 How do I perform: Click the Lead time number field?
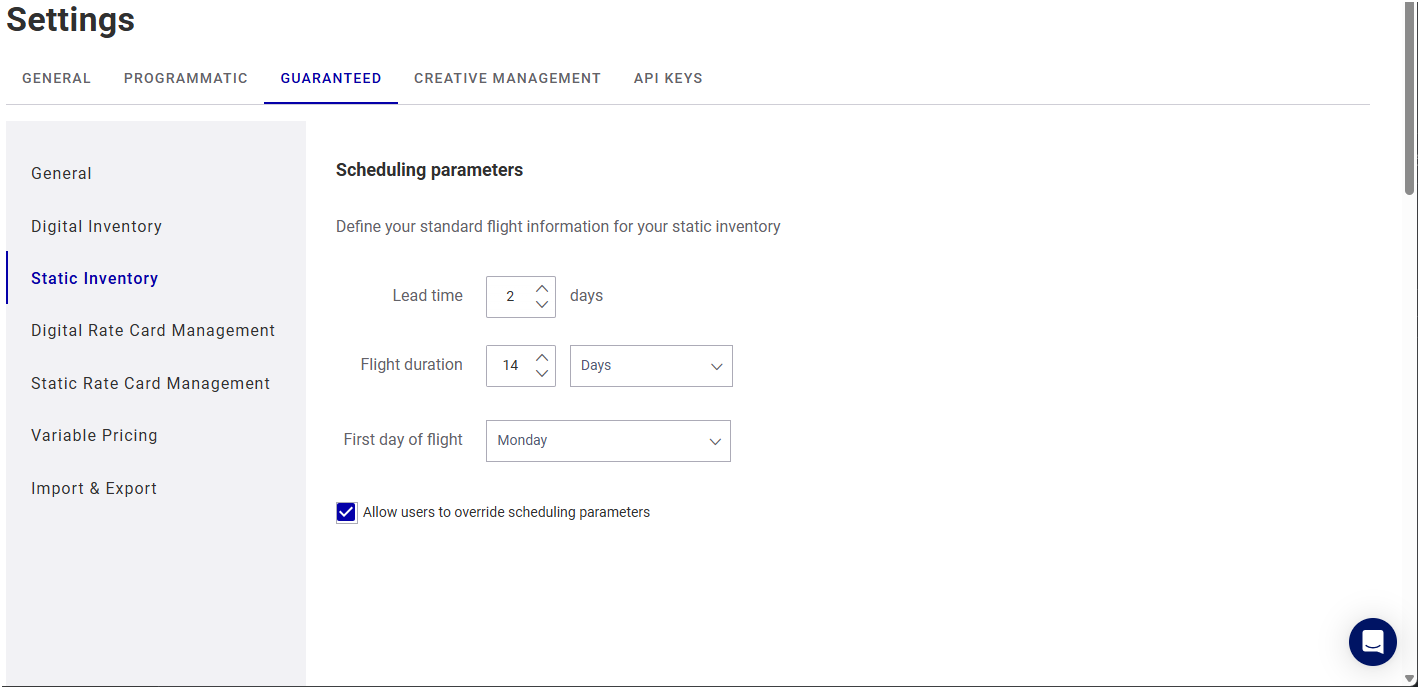click(x=510, y=297)
